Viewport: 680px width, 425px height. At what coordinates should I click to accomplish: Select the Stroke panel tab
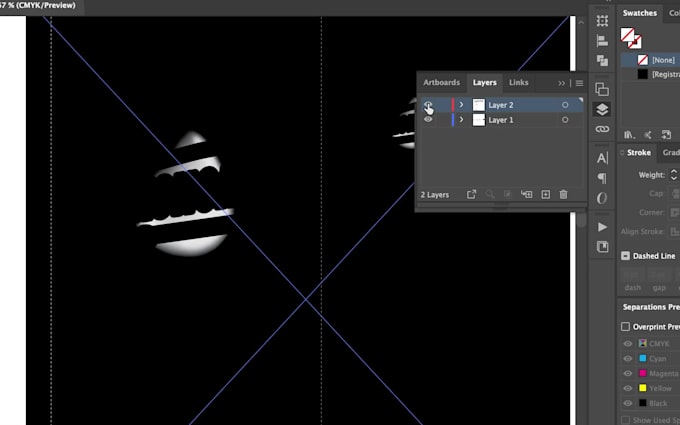638,153
